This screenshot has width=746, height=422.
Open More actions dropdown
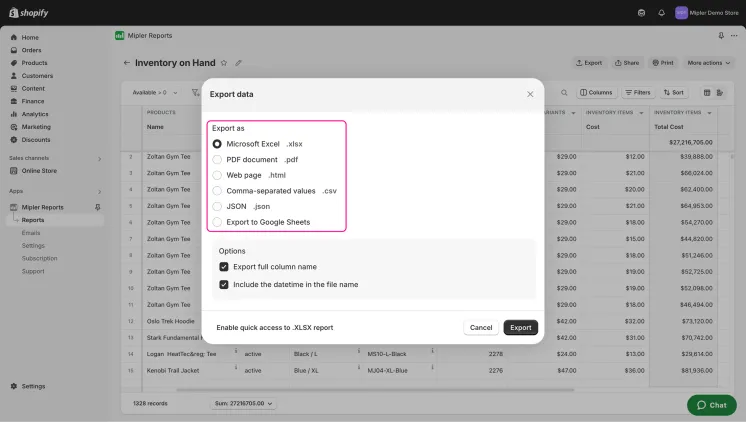coord(708,63)
